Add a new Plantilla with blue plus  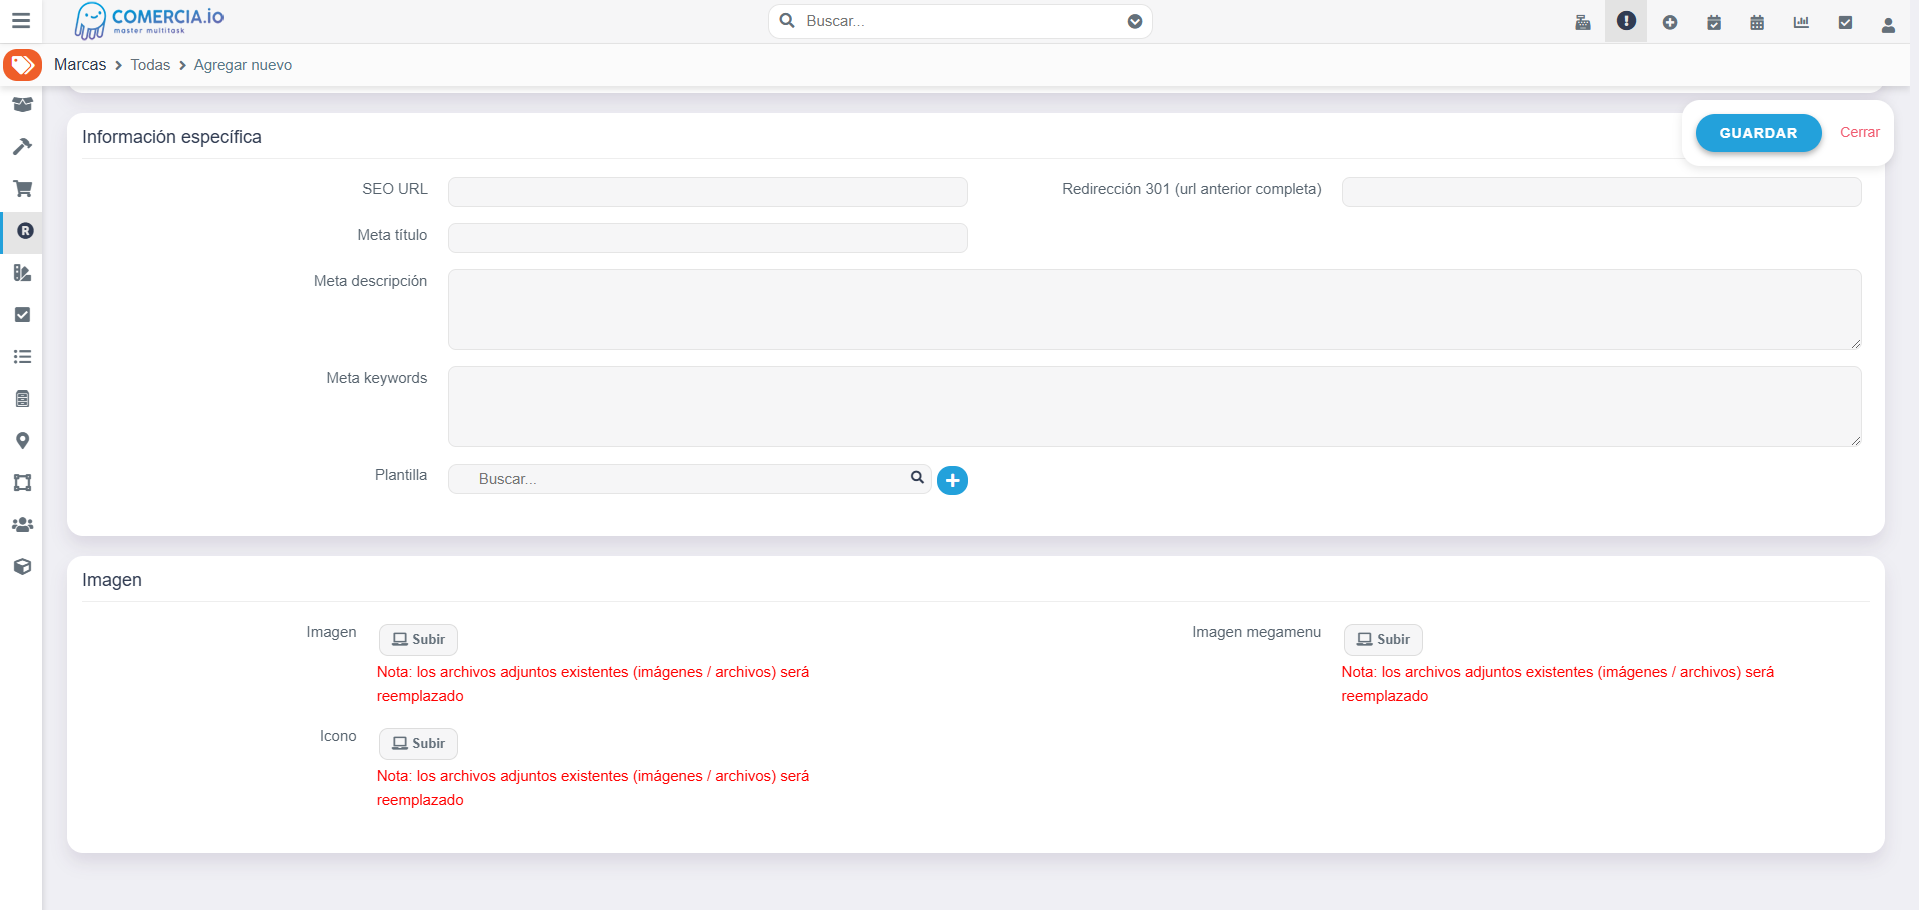952,481
